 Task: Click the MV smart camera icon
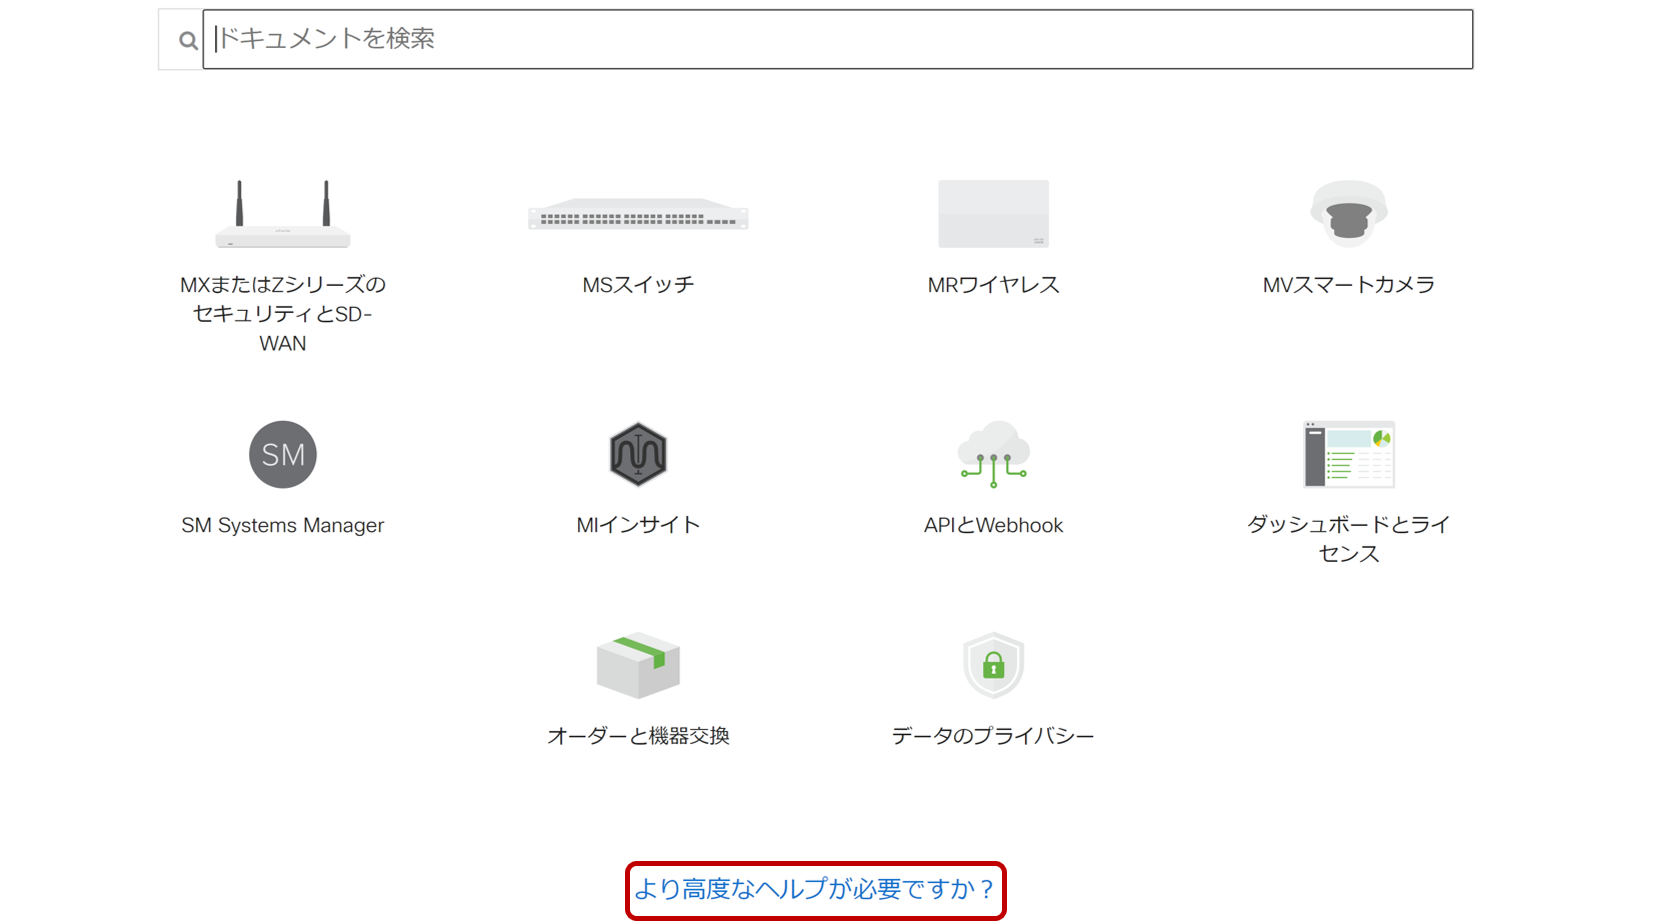(x=1349, y=214)
